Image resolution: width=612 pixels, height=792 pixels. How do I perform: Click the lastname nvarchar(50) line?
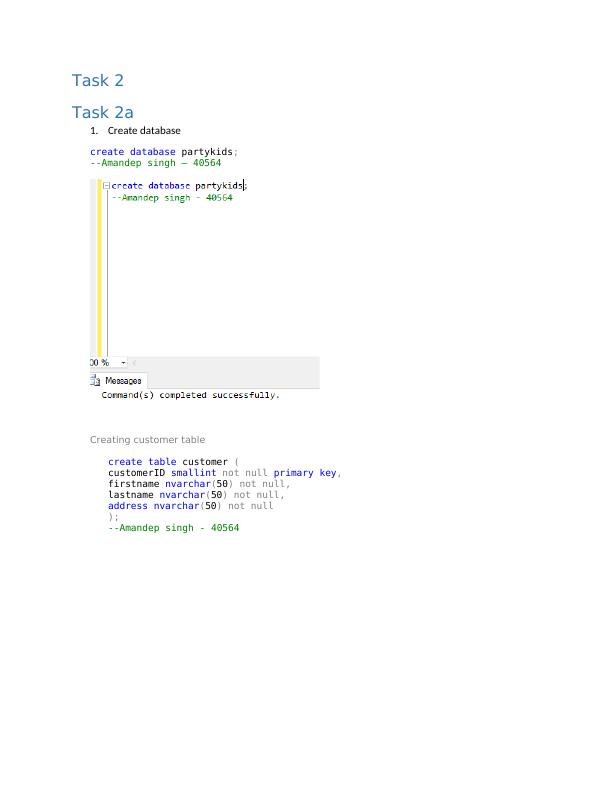196,495
